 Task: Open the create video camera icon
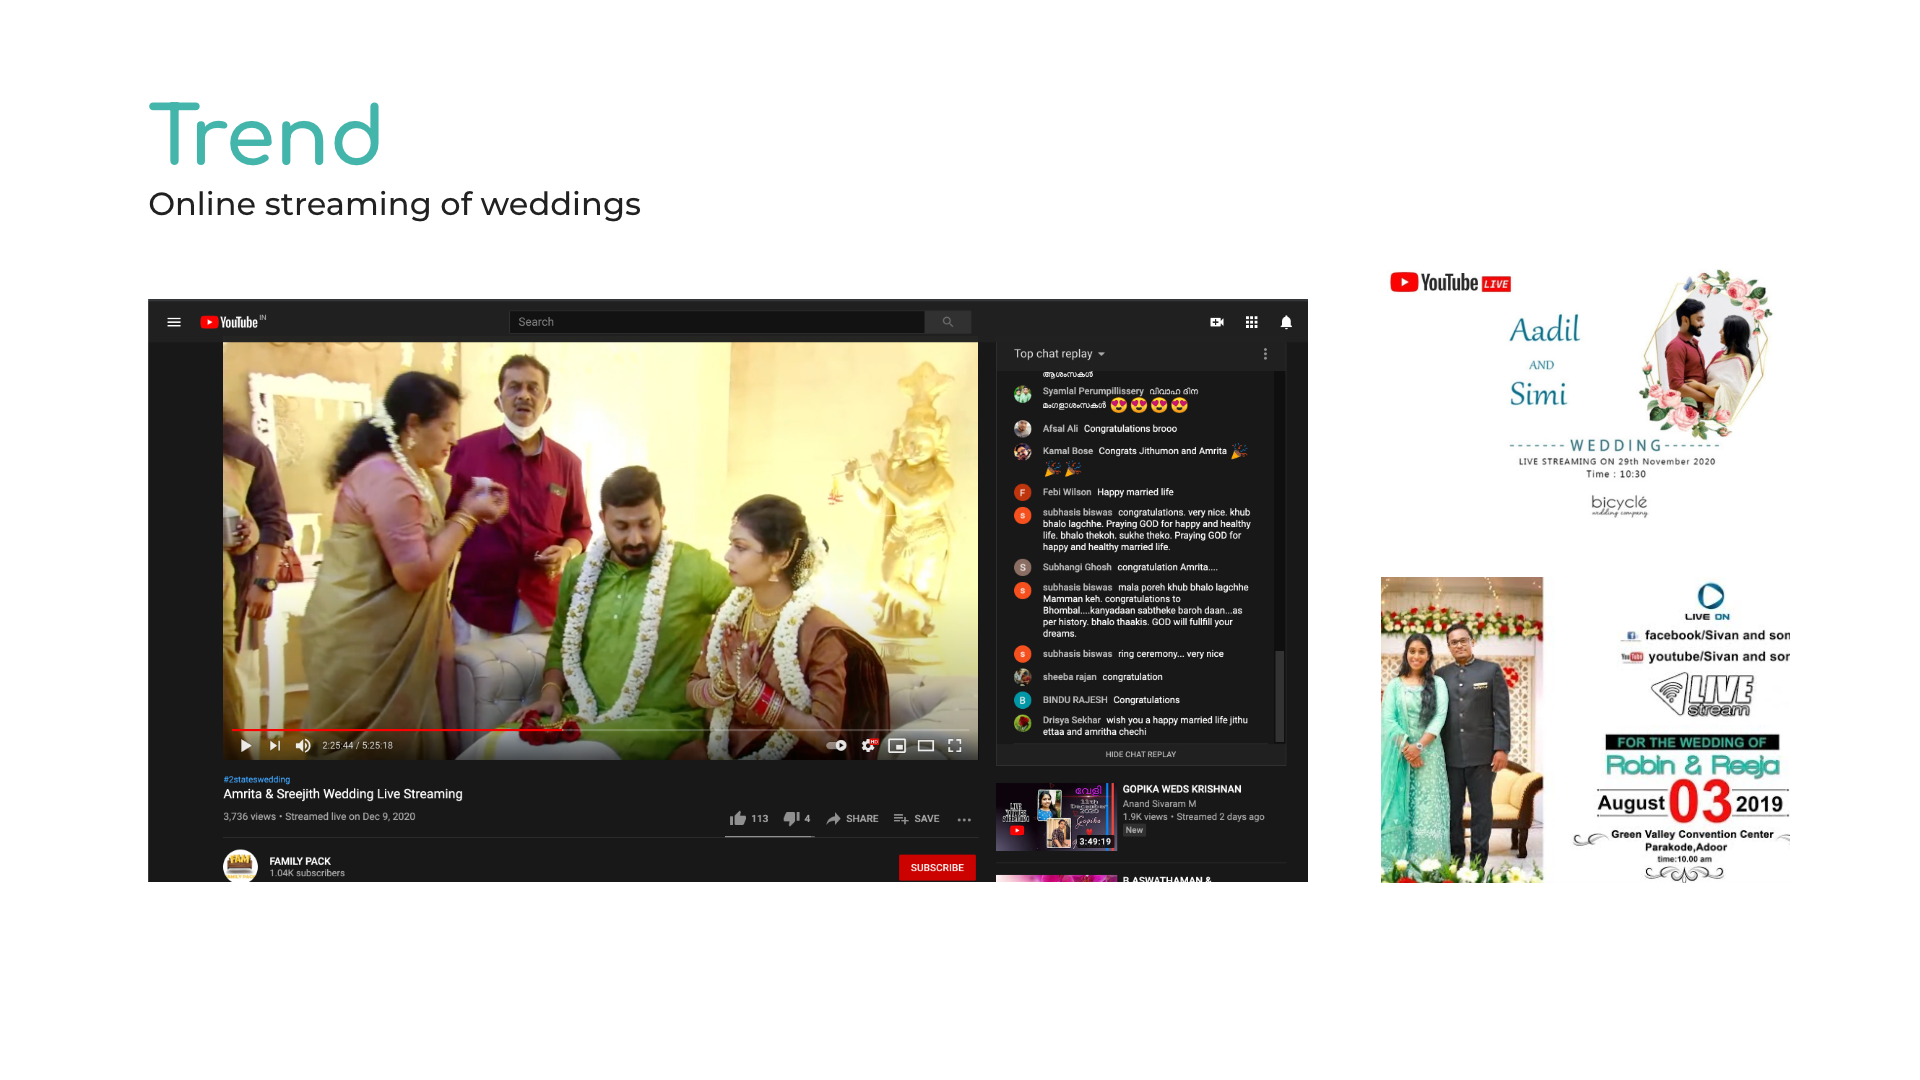1217,322
